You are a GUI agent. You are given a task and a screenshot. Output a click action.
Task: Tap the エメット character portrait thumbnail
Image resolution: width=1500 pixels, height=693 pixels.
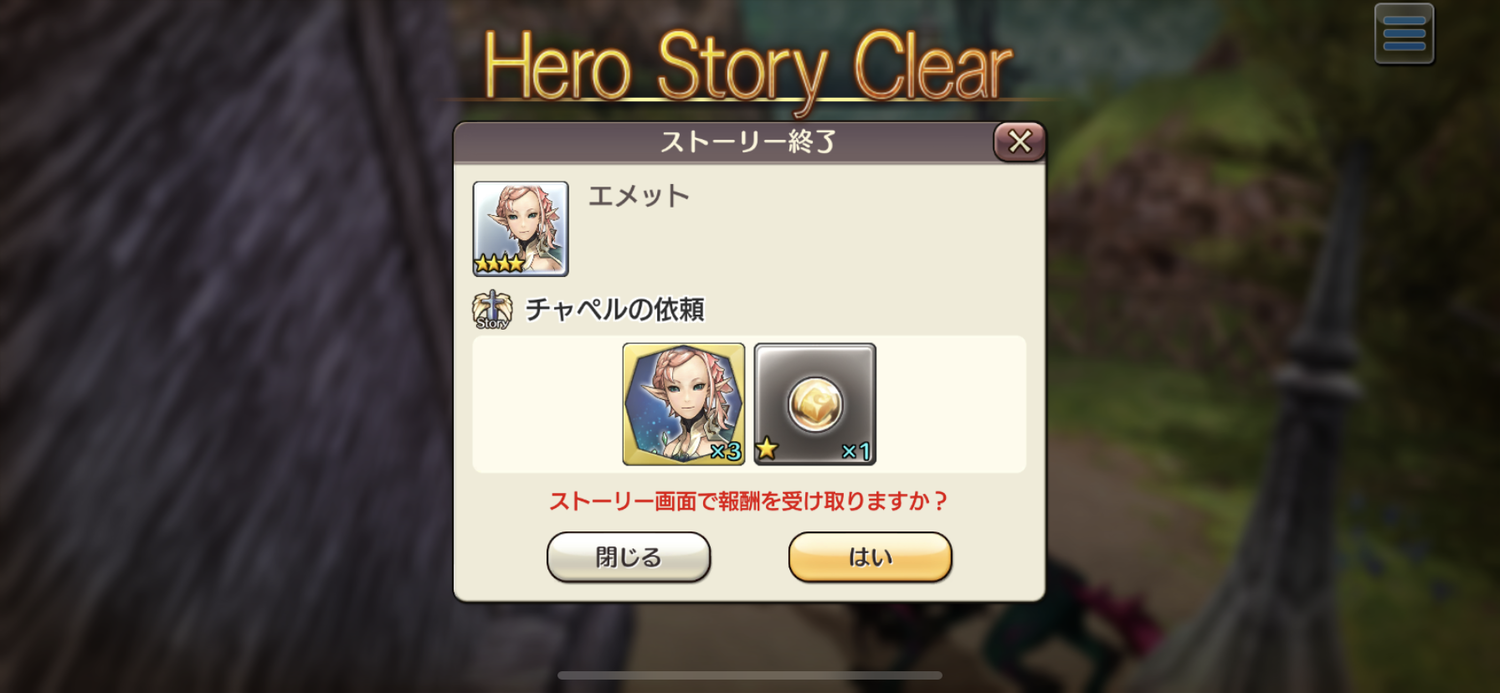coord(520,228)
